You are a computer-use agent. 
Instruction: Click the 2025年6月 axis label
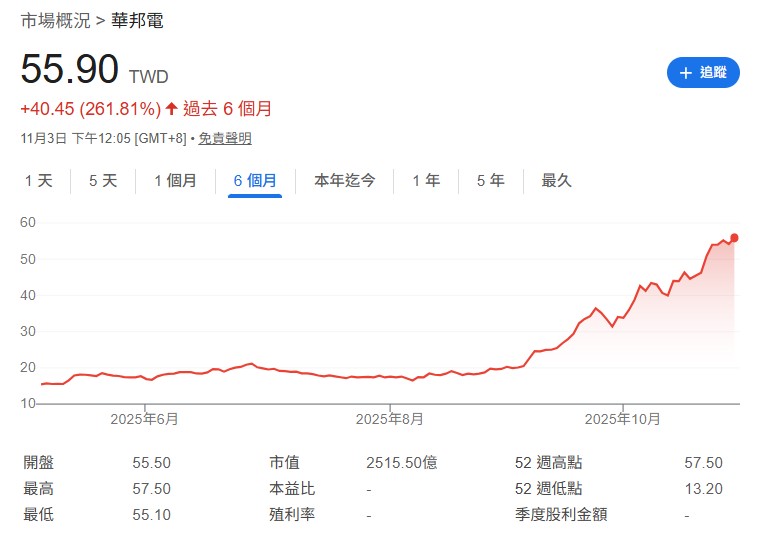click(144, 419)
